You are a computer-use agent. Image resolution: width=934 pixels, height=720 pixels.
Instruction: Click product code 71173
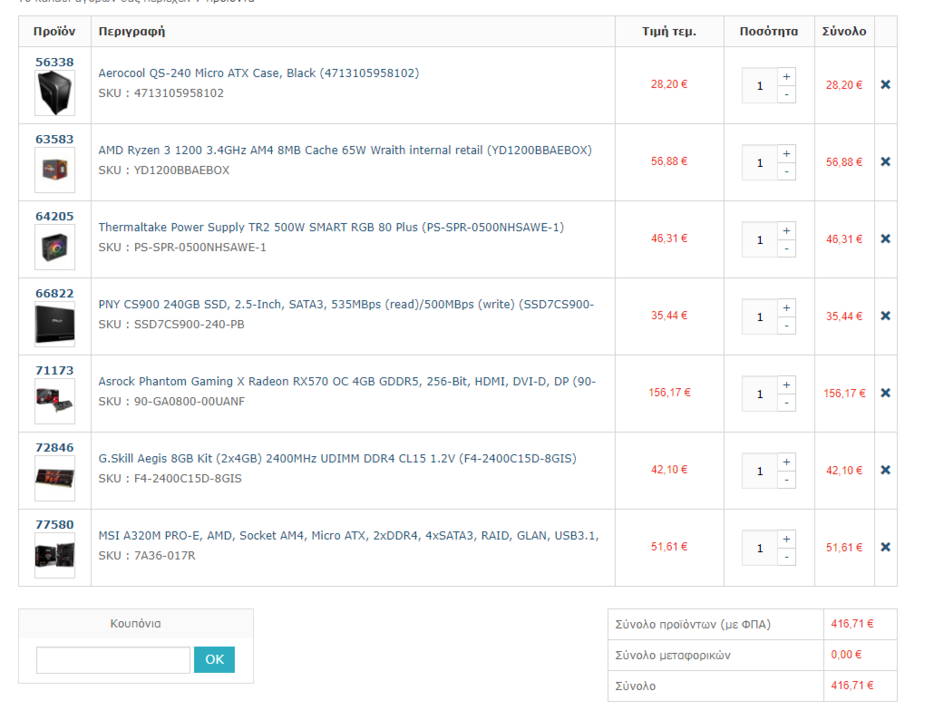pos(54,370)
